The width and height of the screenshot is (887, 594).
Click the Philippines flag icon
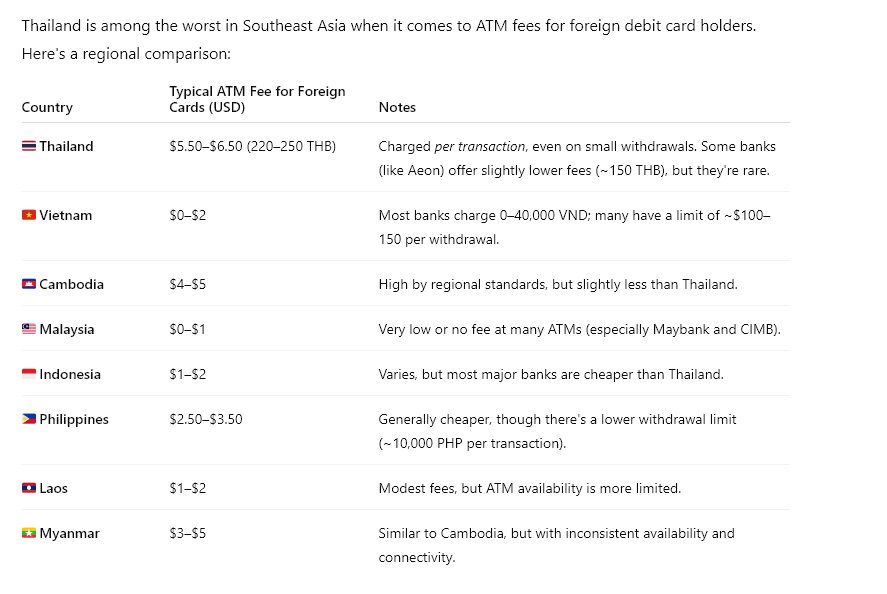pyautogui.click(x=29, y=419)
